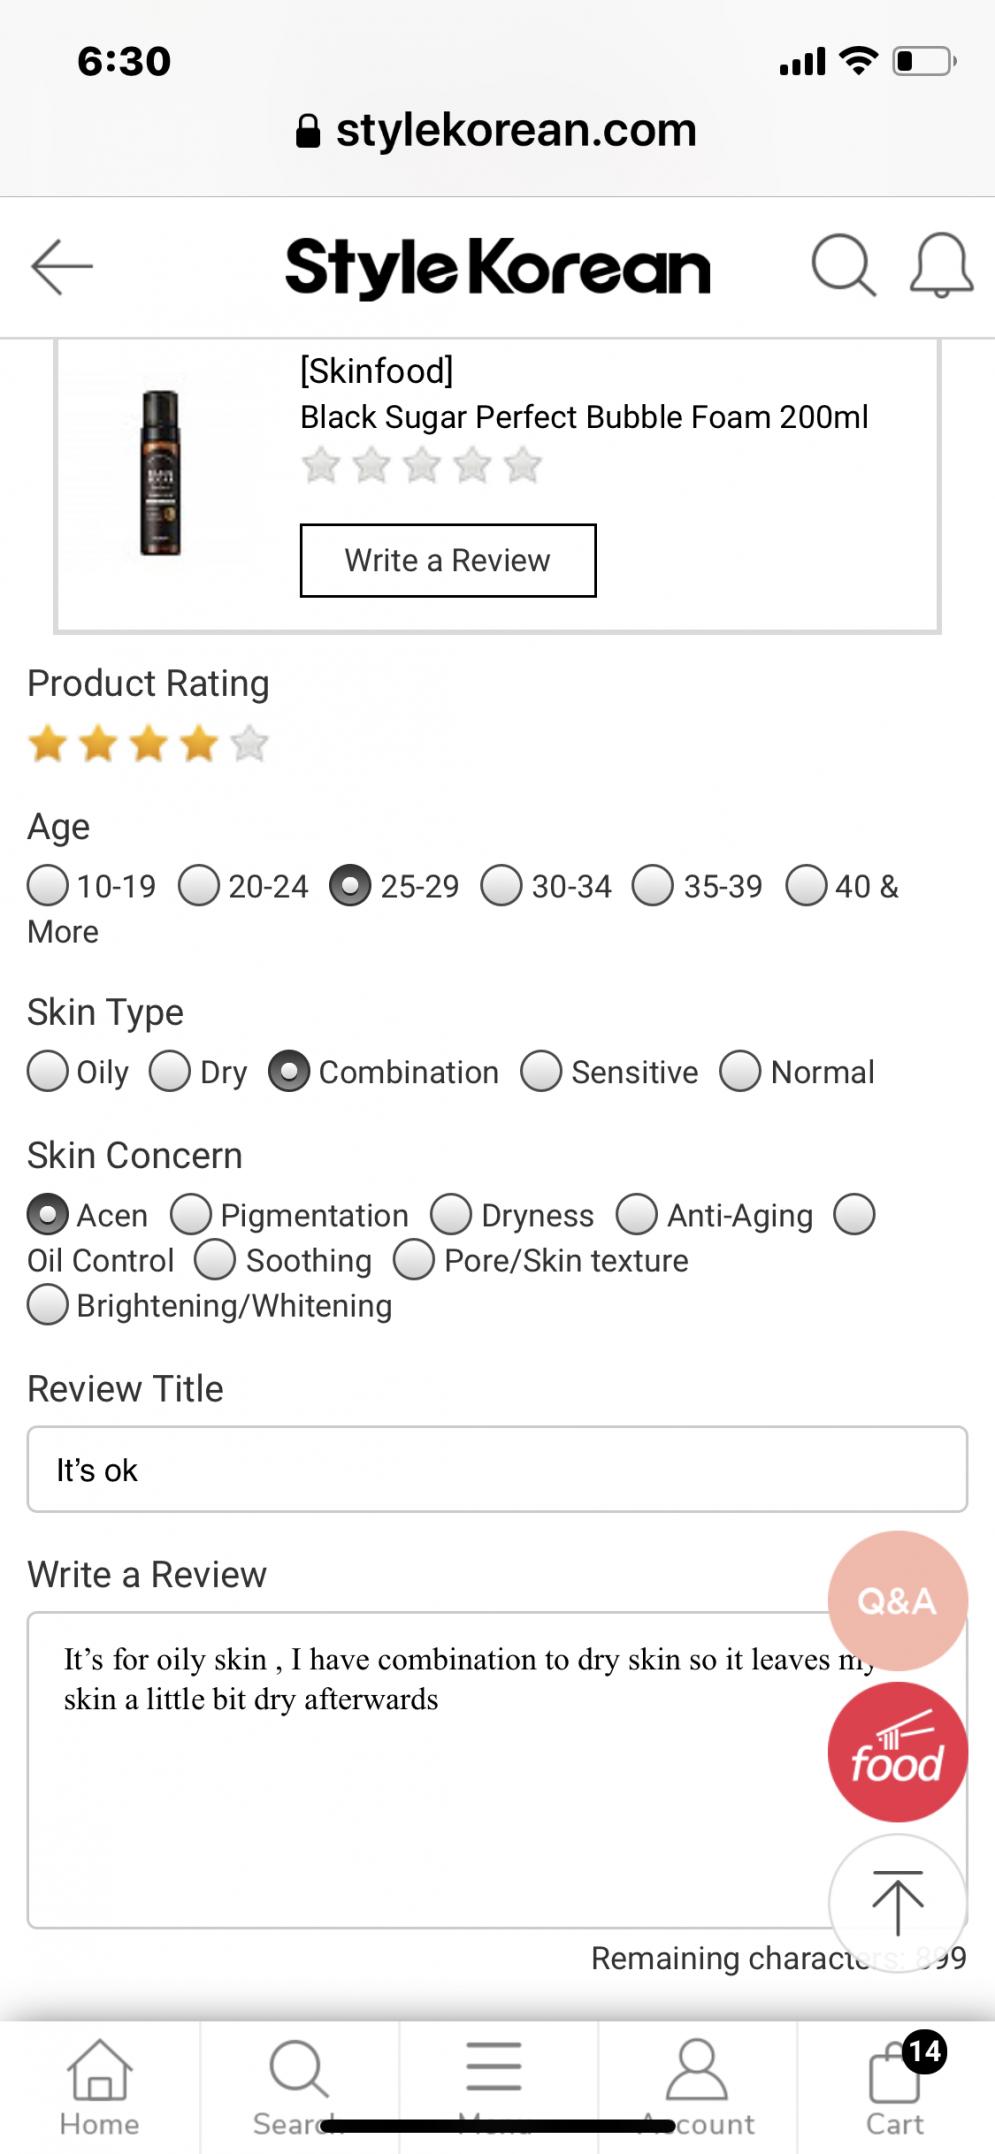The height and width of the screenshot is (2154, 995).
Task: Focus the Review Title input field
Action: point(497,1469)
